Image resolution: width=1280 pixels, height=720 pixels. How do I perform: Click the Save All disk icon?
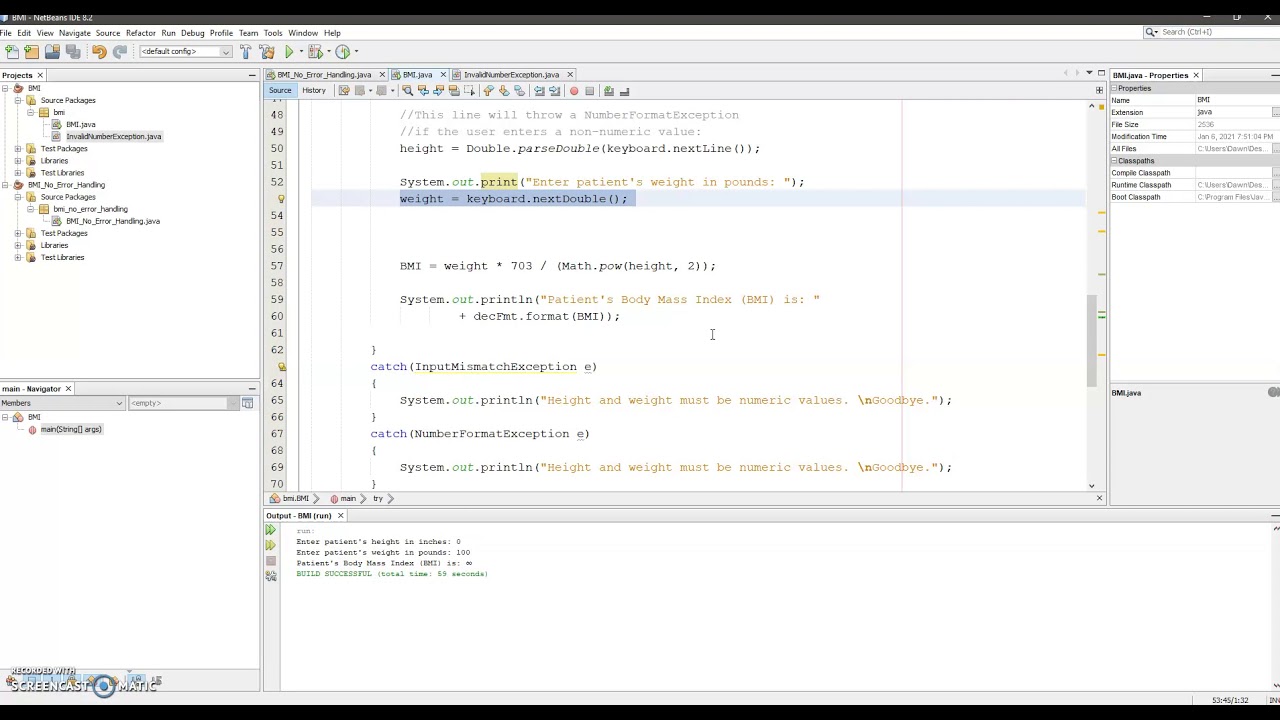coord(73,52)
